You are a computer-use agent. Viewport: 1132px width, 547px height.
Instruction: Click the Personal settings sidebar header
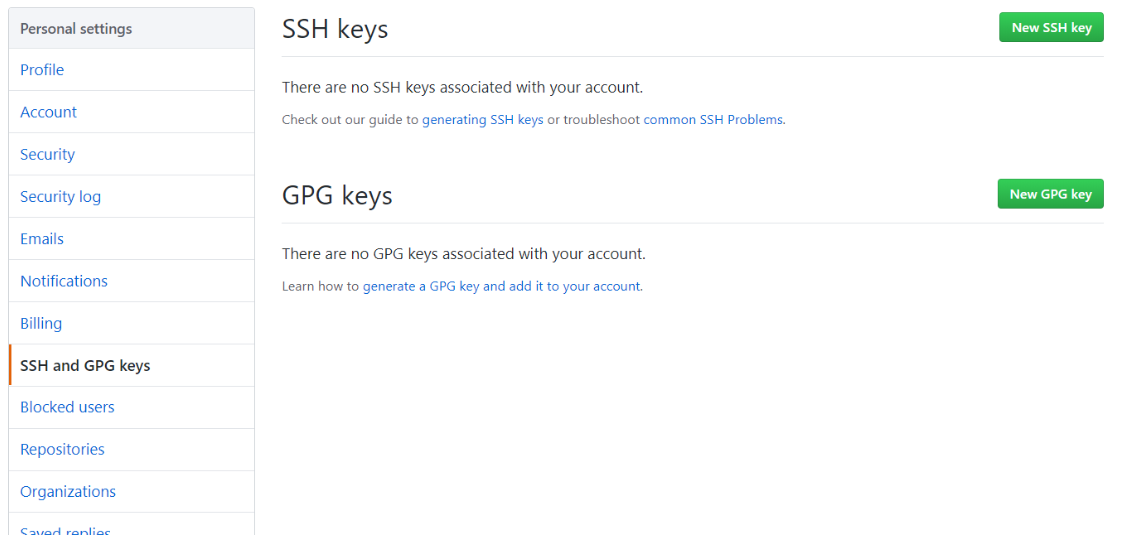(x=76, y=29)
